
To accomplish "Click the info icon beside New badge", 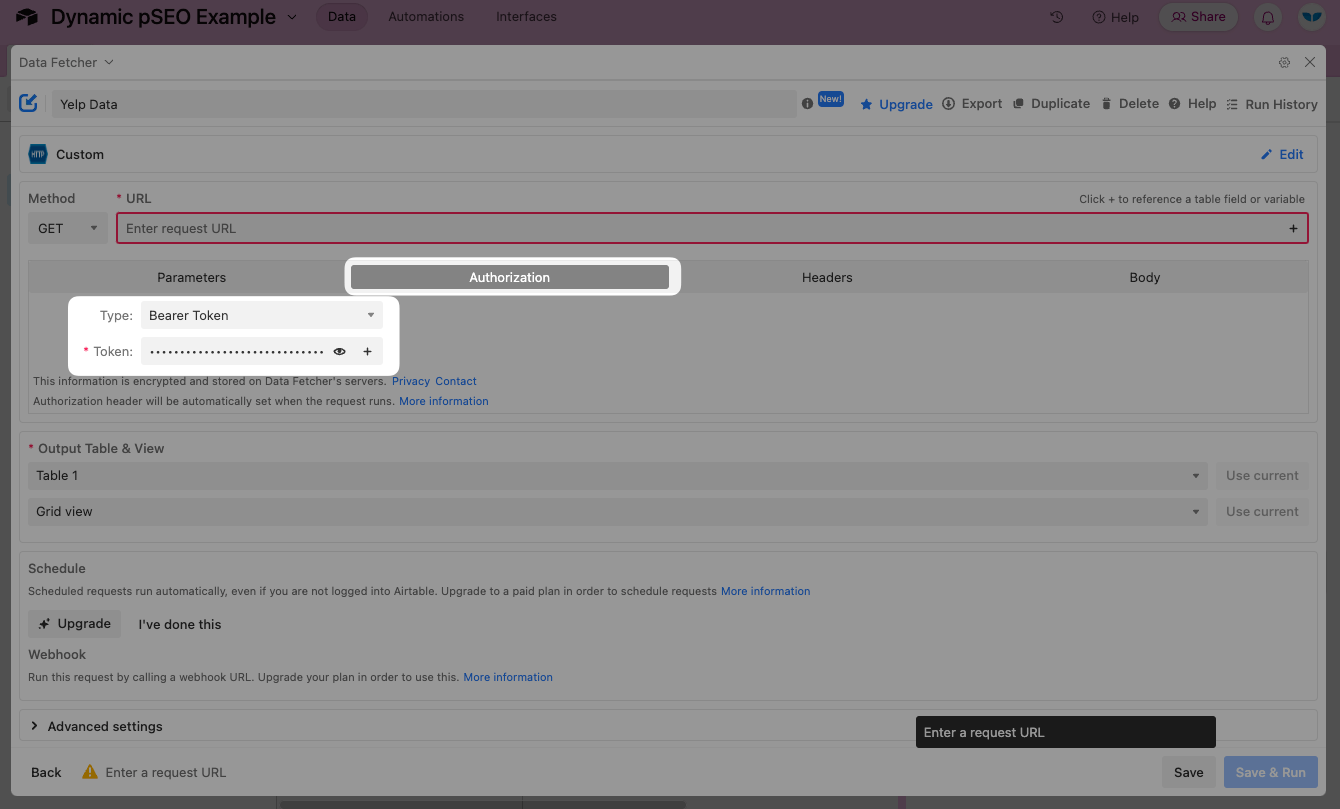I will (807, 104).
